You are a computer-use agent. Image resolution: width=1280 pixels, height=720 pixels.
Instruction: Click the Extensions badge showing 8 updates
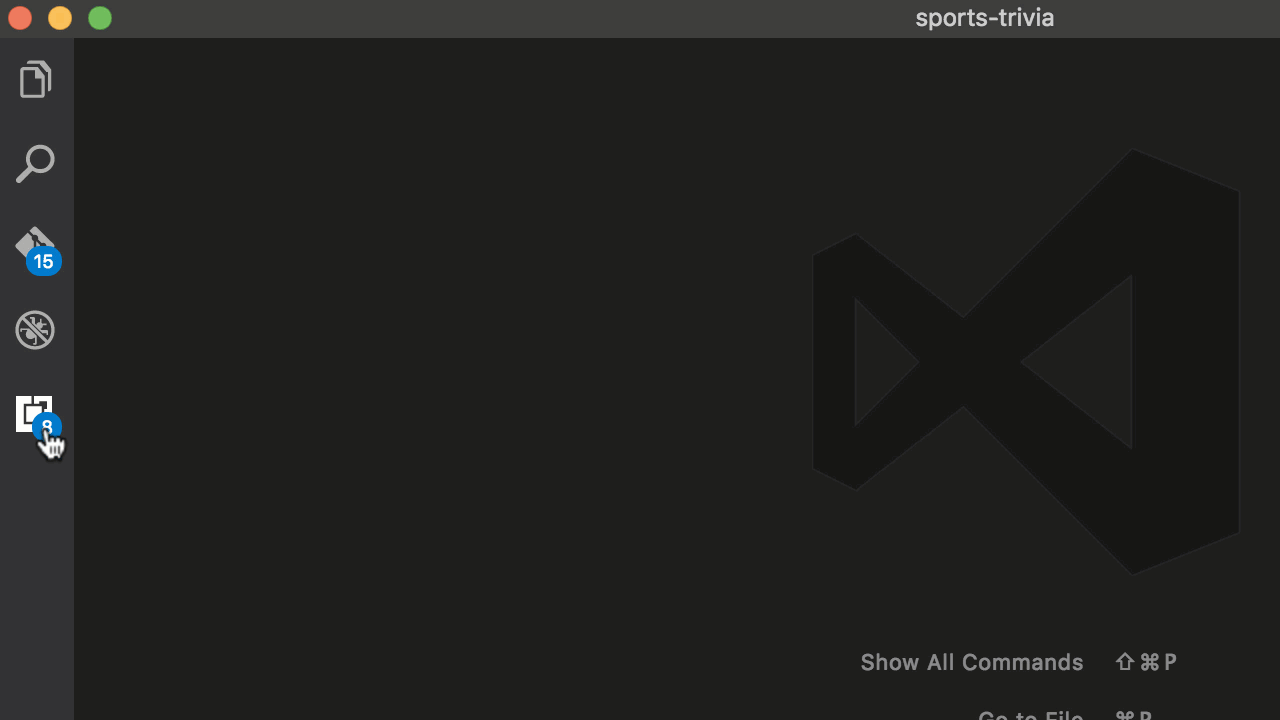pos(47,427)
